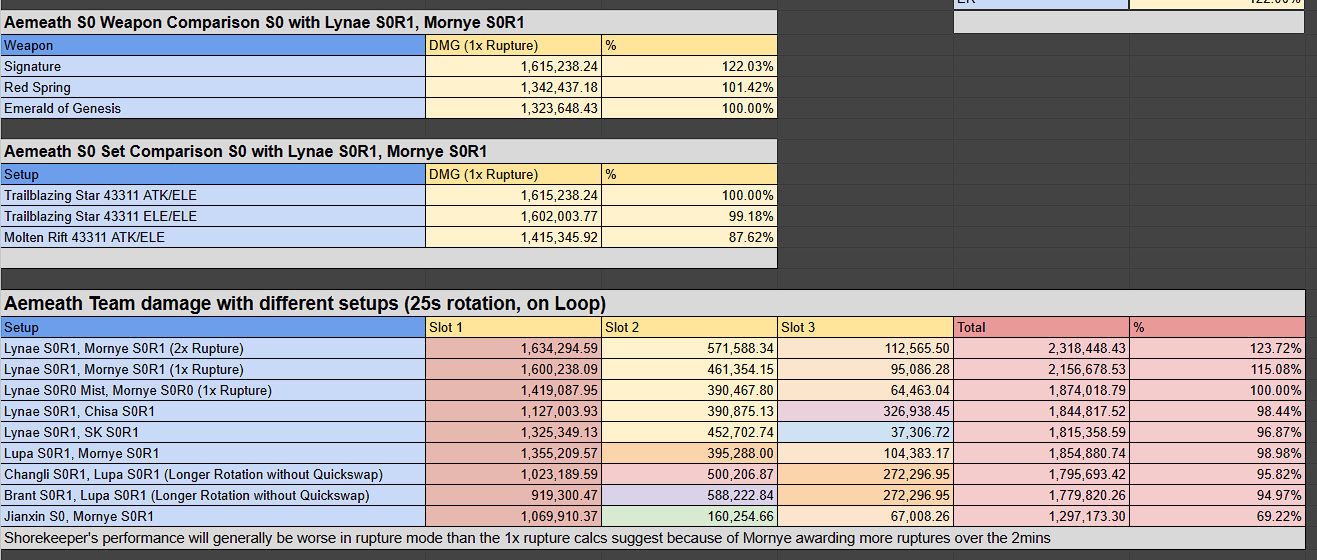Click Slot 3 value 112,565.50
1317x560 pixels.
(866, 348)
